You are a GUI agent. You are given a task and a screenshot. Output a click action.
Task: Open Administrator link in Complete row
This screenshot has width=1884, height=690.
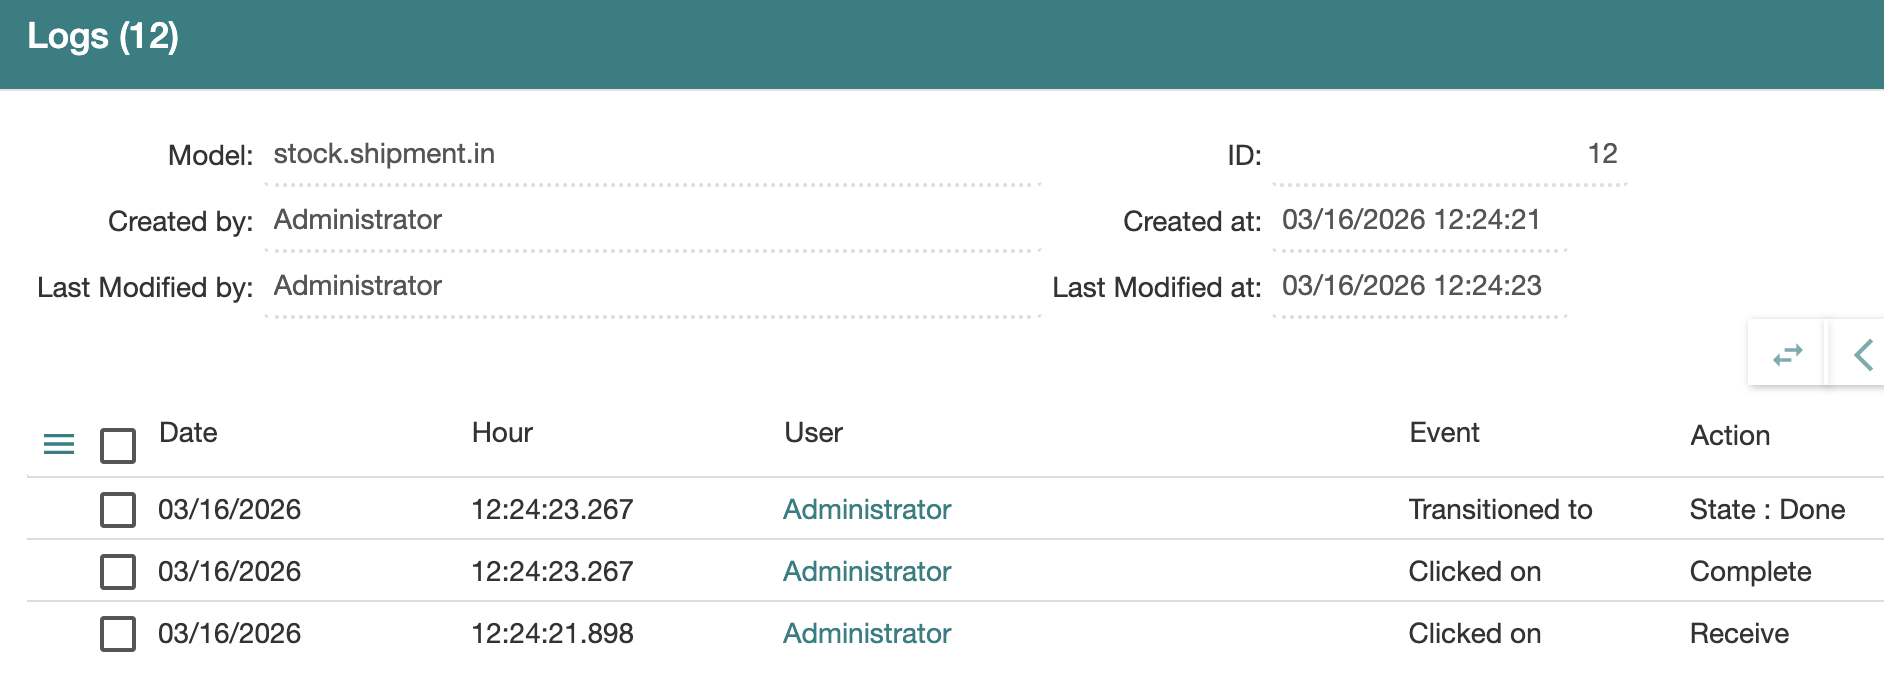coord(867,572)
